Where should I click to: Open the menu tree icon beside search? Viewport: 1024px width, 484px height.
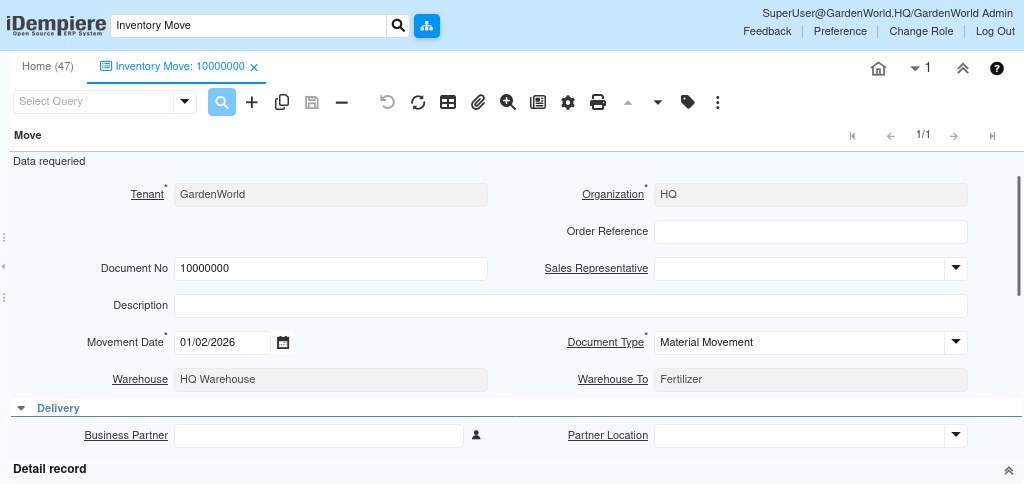click(427, 25)
